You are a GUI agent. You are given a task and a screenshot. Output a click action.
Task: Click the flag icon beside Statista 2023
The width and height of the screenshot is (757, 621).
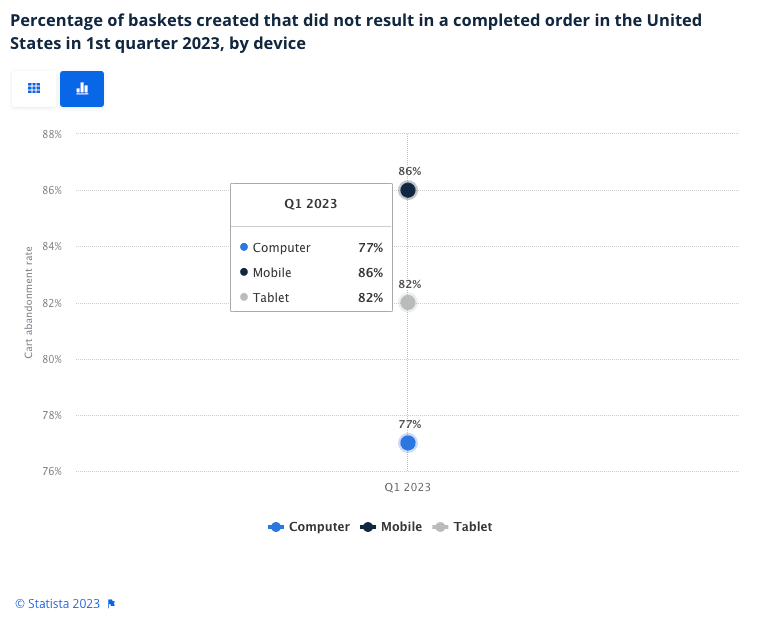[x=112, y=604]
